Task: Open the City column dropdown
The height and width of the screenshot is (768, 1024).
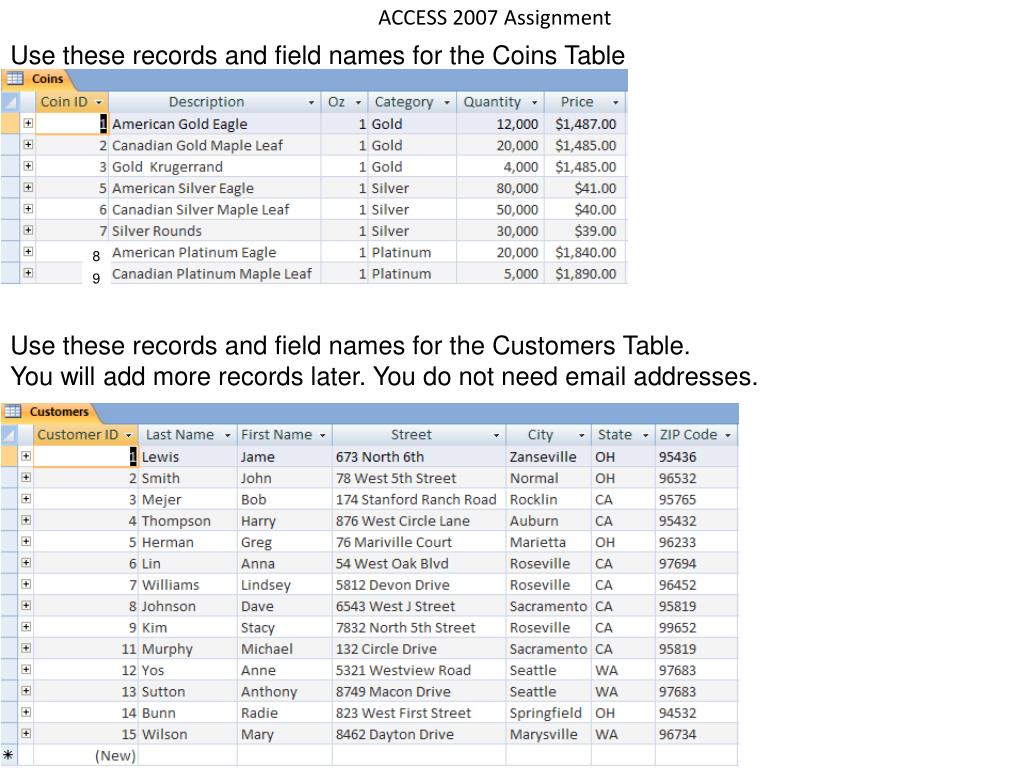Action: coord(581,436)
